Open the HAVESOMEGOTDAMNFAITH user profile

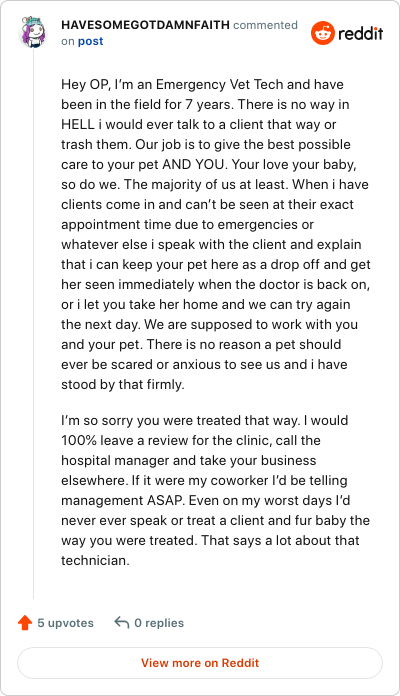pos(145,25)
